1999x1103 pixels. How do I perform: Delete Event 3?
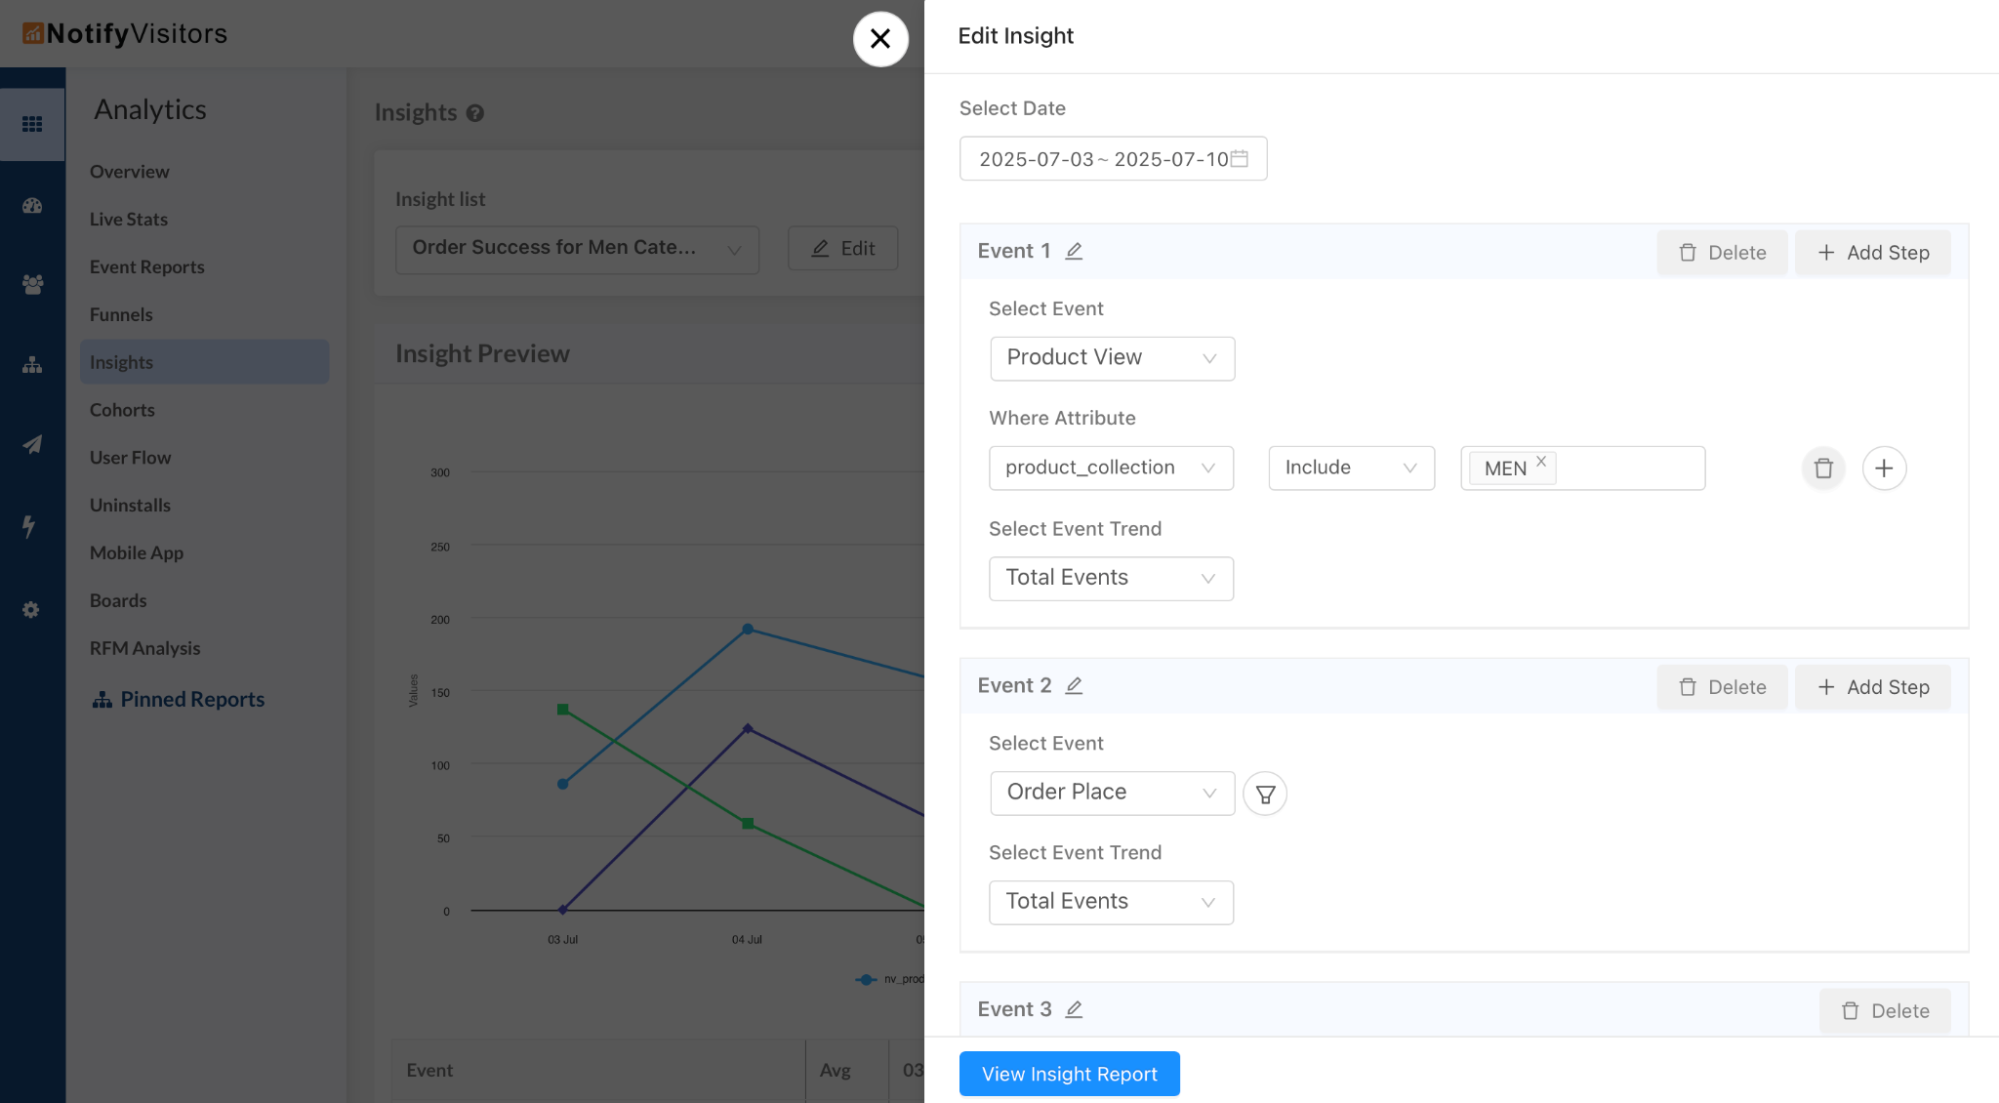coord(1885,1011)
